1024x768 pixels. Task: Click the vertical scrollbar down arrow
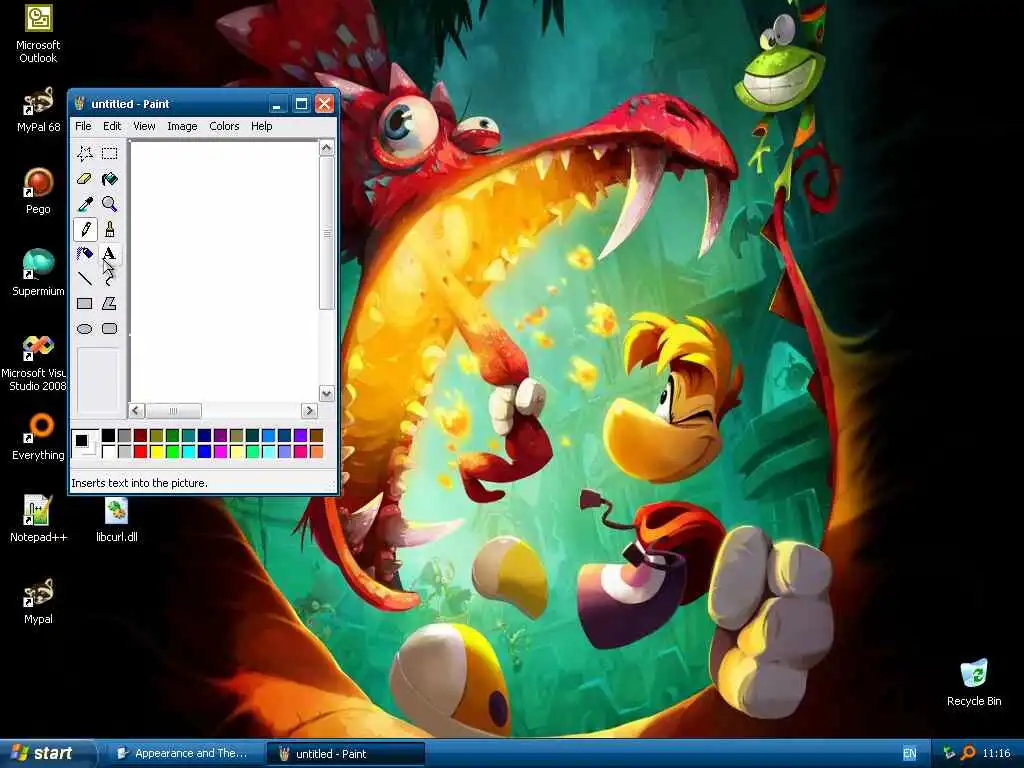tap(327, 393)
